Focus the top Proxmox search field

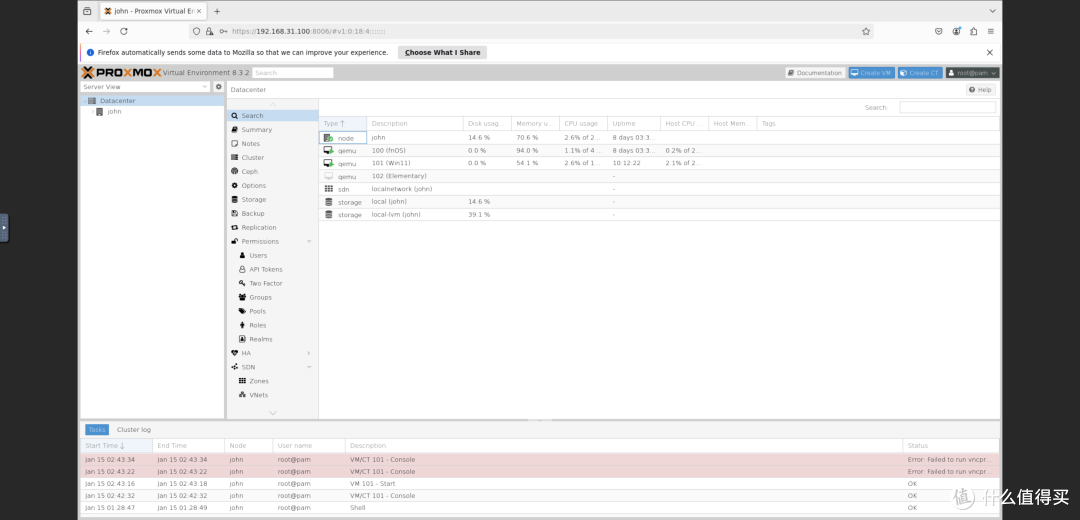[293, 72]
